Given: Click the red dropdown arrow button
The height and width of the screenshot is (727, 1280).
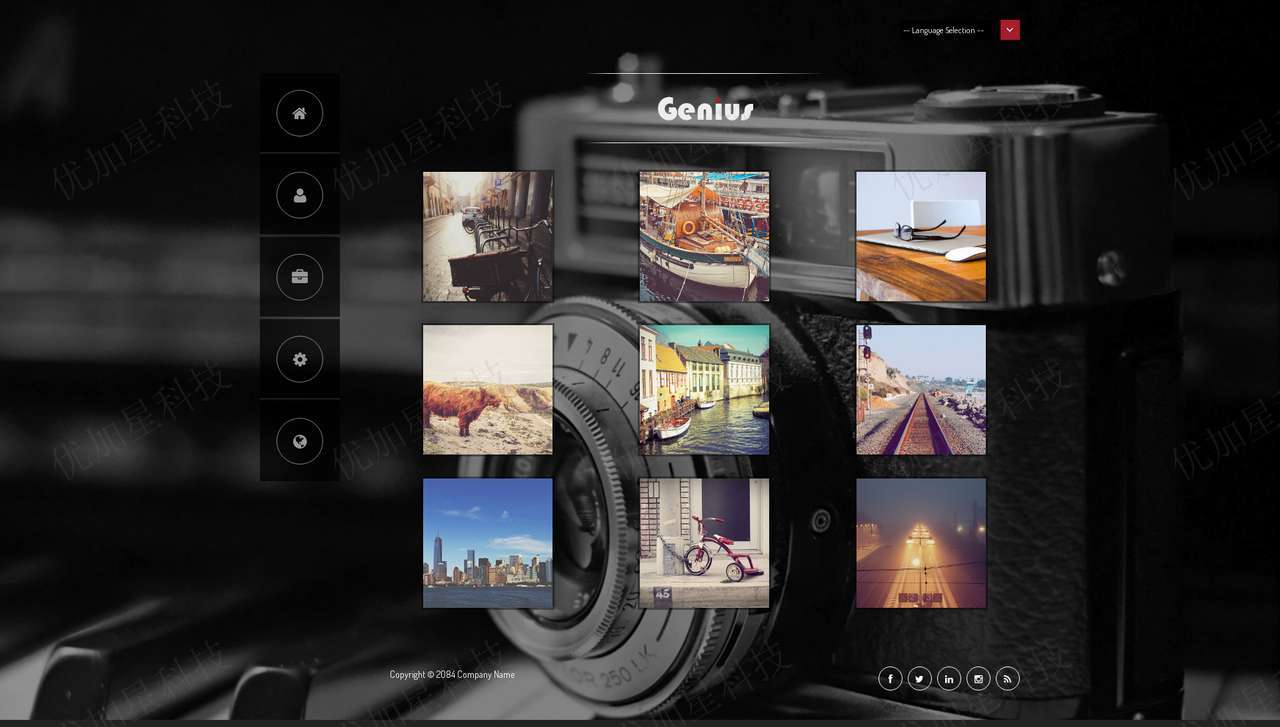Looking at the screenshot, I should tap(1010, 30).
